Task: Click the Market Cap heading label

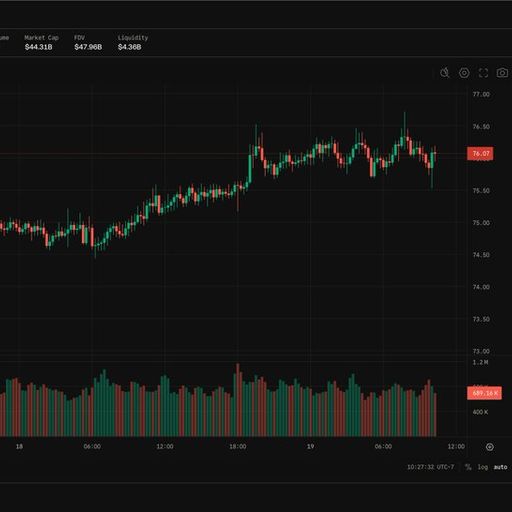Action: 41,38
